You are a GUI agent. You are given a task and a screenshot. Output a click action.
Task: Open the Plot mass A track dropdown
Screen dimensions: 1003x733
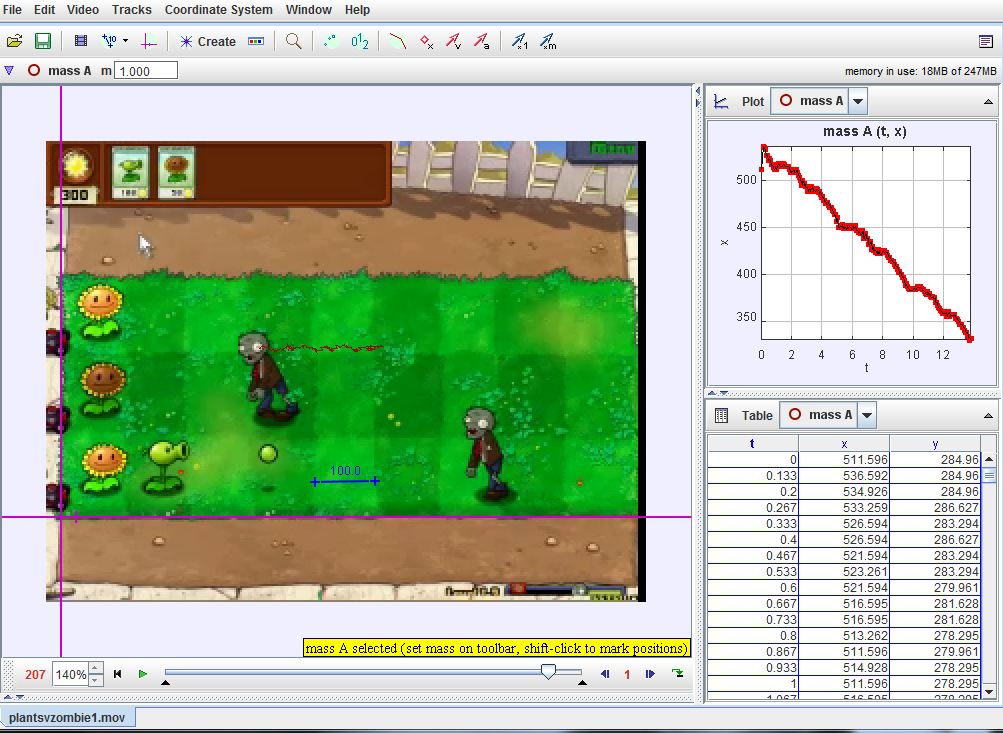click(x=858, y=101)
